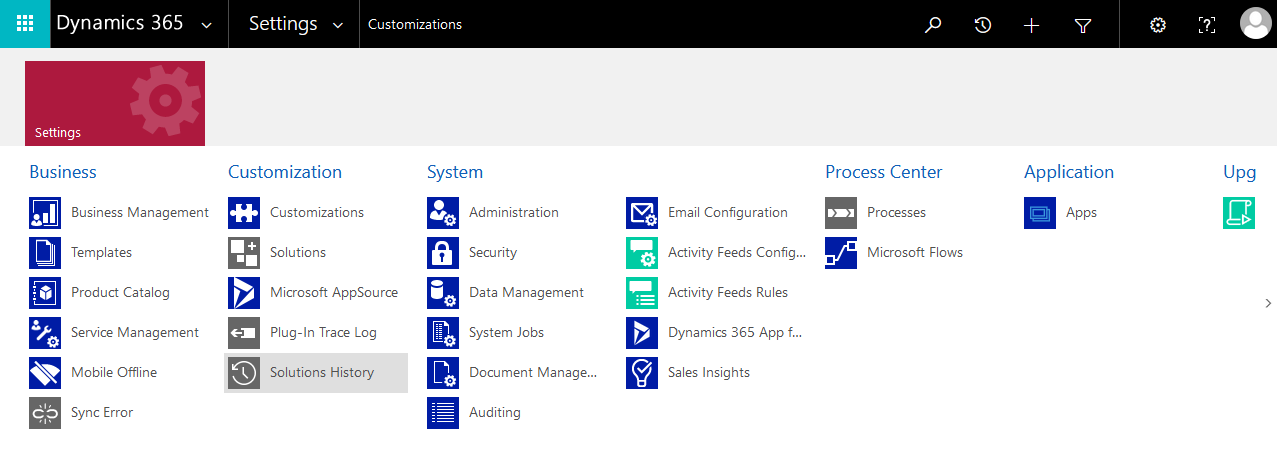Viewport: 1277px width, 454px height.
Task: Open Business Management menu entry
Action: (139, 213)
